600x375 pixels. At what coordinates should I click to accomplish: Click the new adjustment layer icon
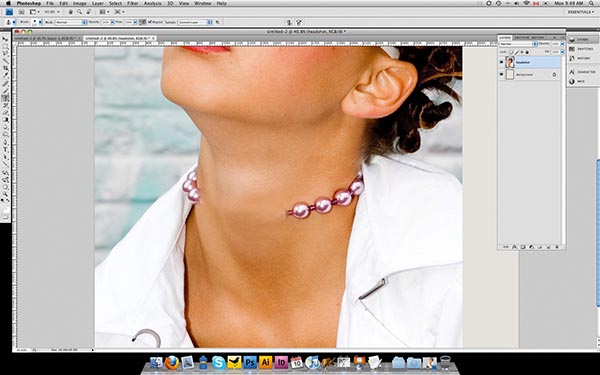[x=531, y=247]
